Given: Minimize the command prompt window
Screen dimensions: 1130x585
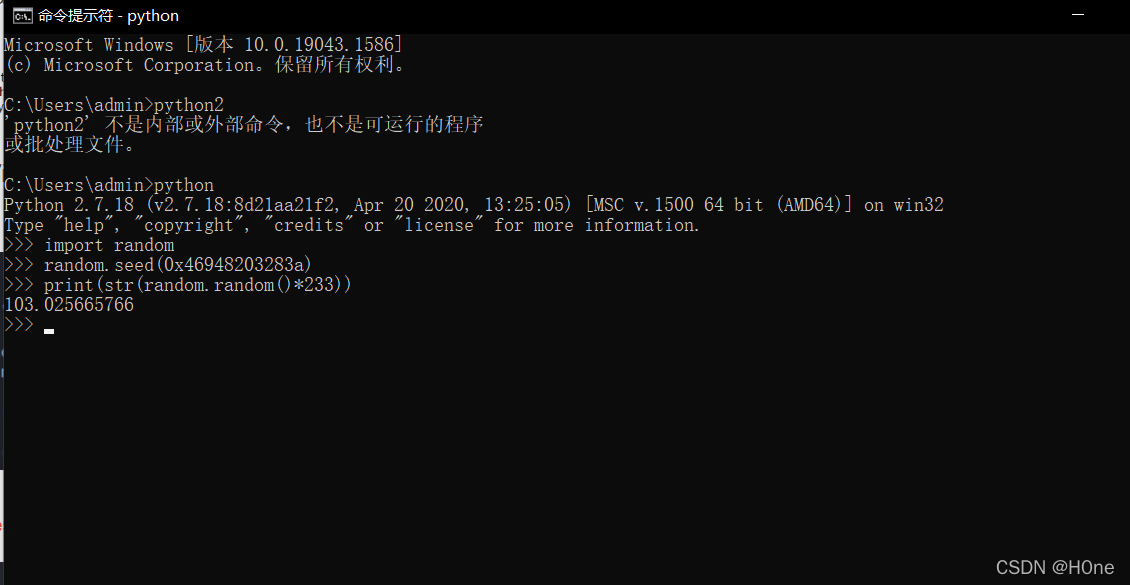Looking at the screenshot, I should point(1078,15).
